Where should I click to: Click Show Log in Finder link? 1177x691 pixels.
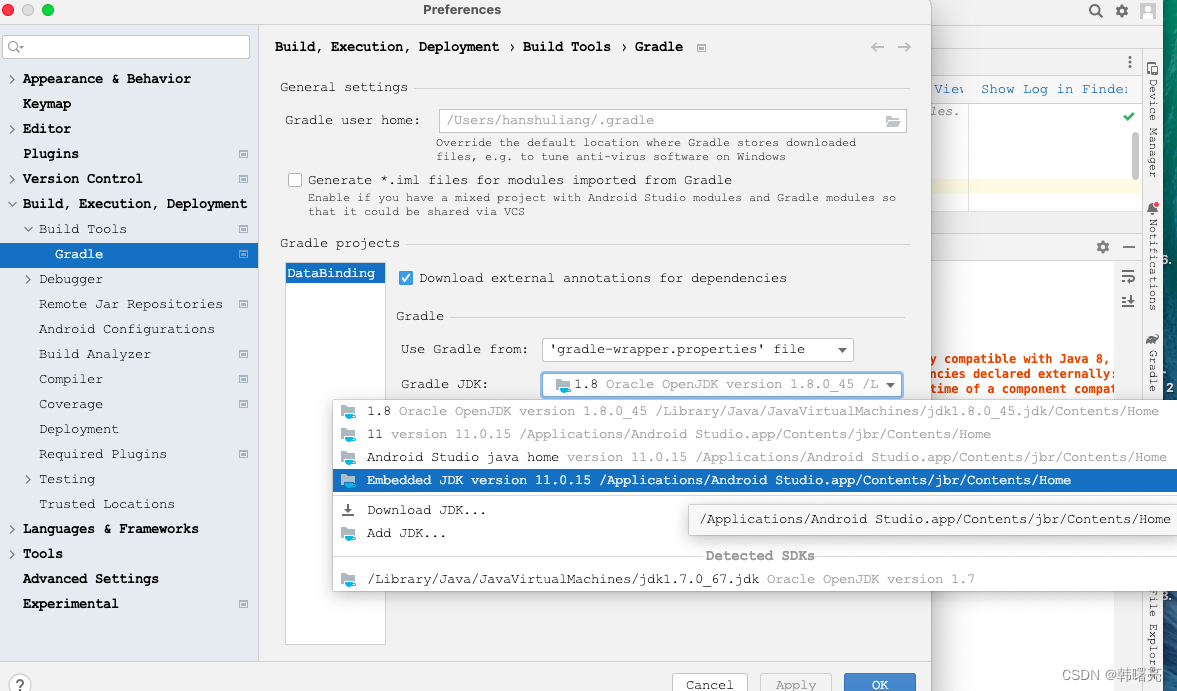(x=1054, y=89)
